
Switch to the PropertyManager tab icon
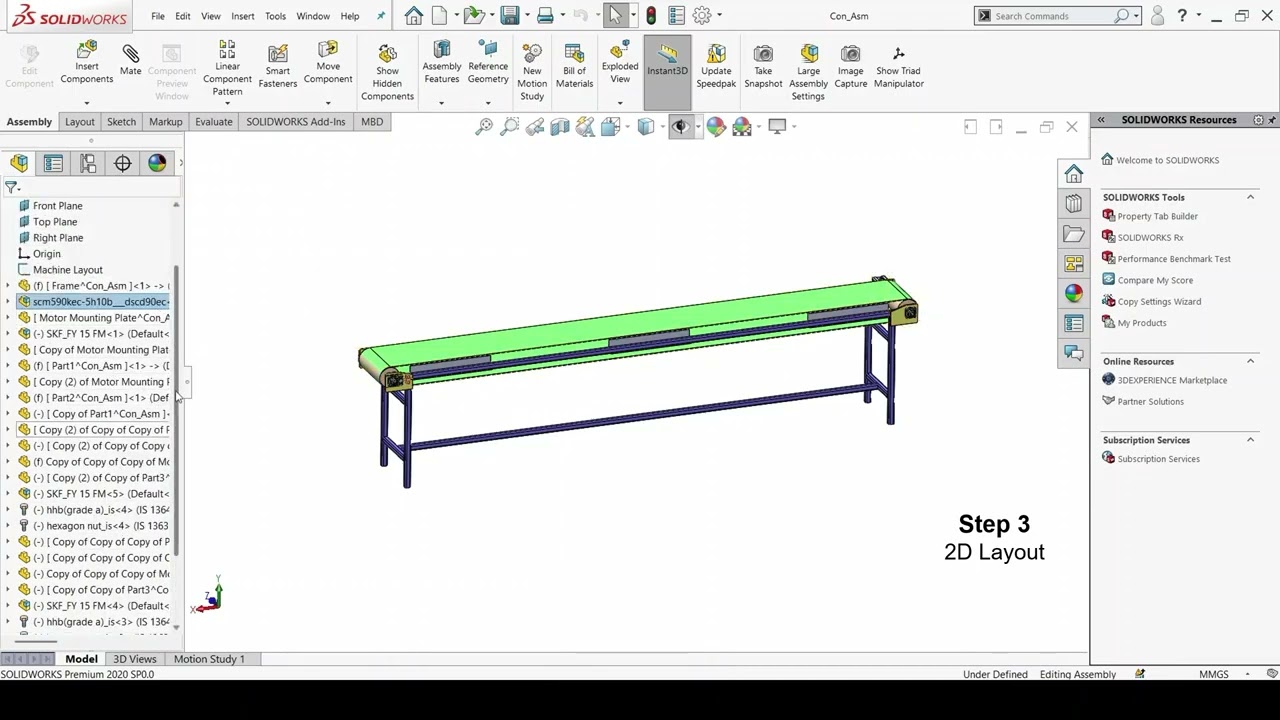click(53, 163)
